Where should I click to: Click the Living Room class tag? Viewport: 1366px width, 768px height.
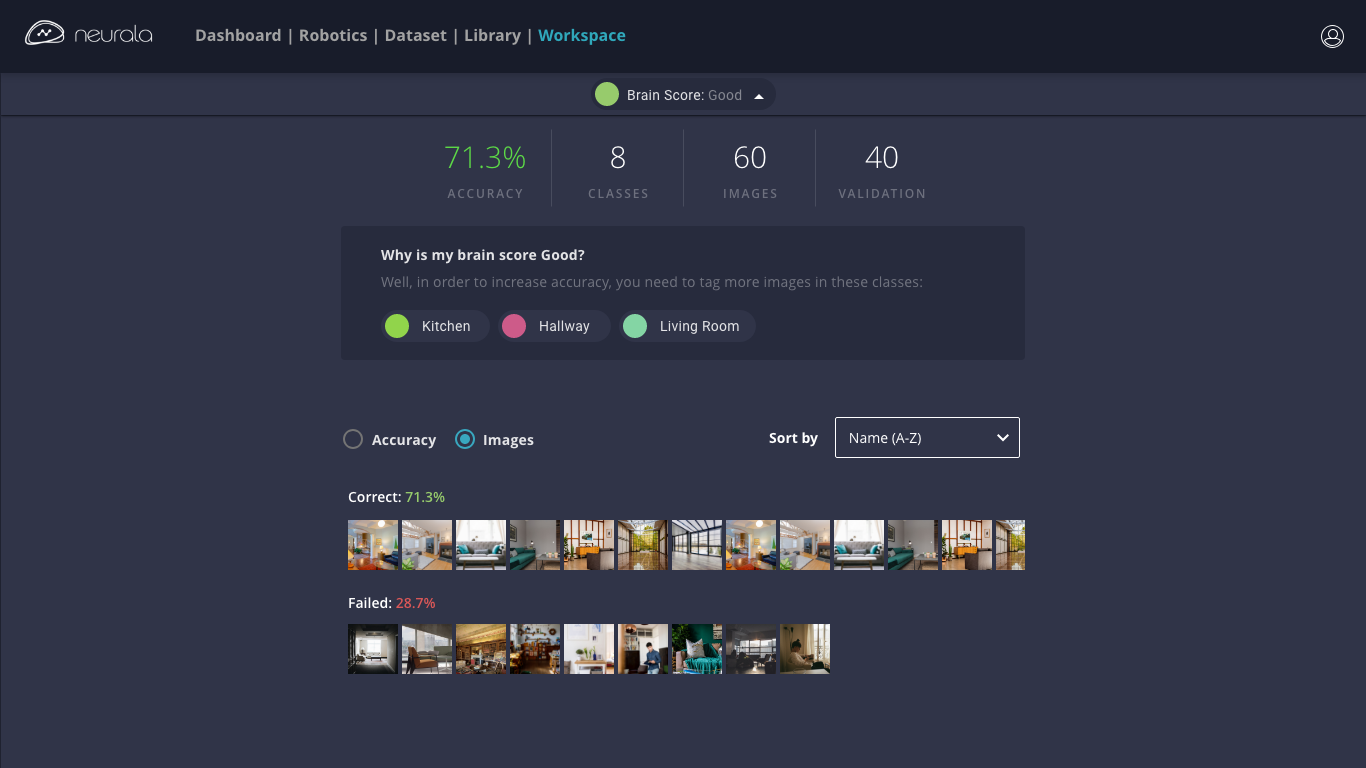coord(686,326)
